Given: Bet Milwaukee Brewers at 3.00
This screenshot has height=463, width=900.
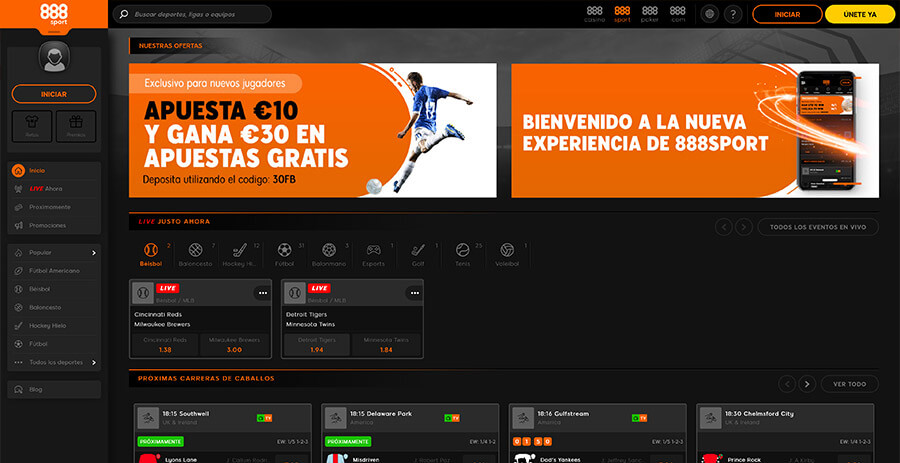Looking at the screenshot, I should click(234, 345).
